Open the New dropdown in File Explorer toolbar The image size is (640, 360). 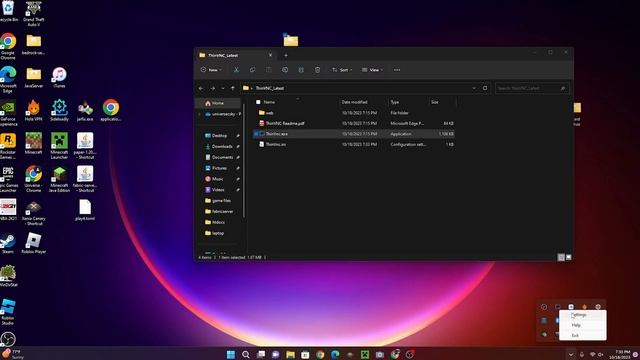point(211,70)
